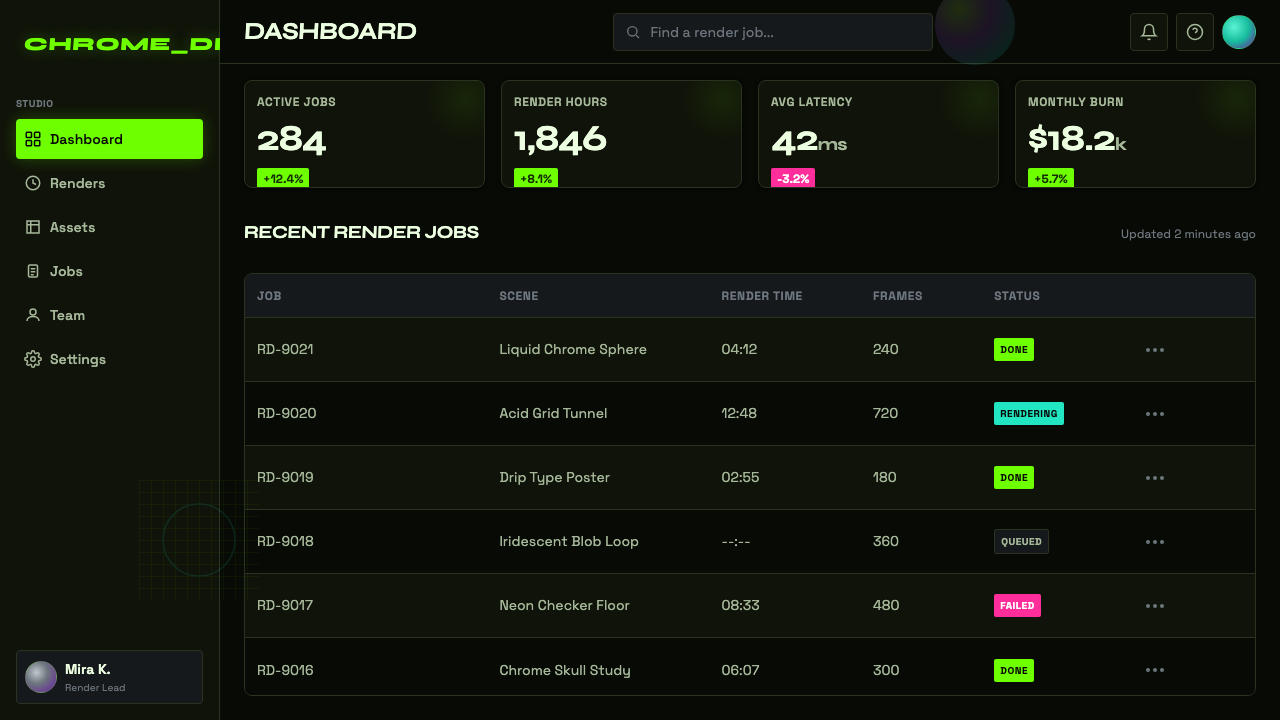Click the STATUS column header
The width and height of the screenshot is (1280, 720).
[1017, 296]
